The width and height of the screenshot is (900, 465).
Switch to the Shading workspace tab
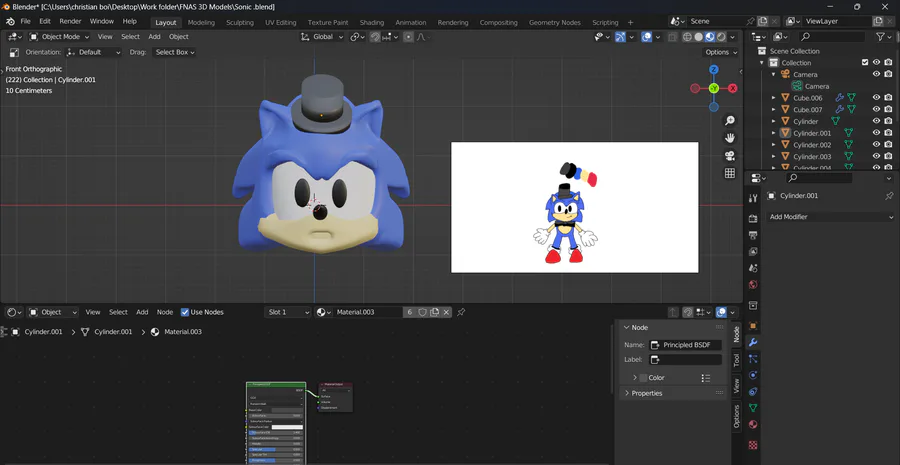tap(372, 22)
